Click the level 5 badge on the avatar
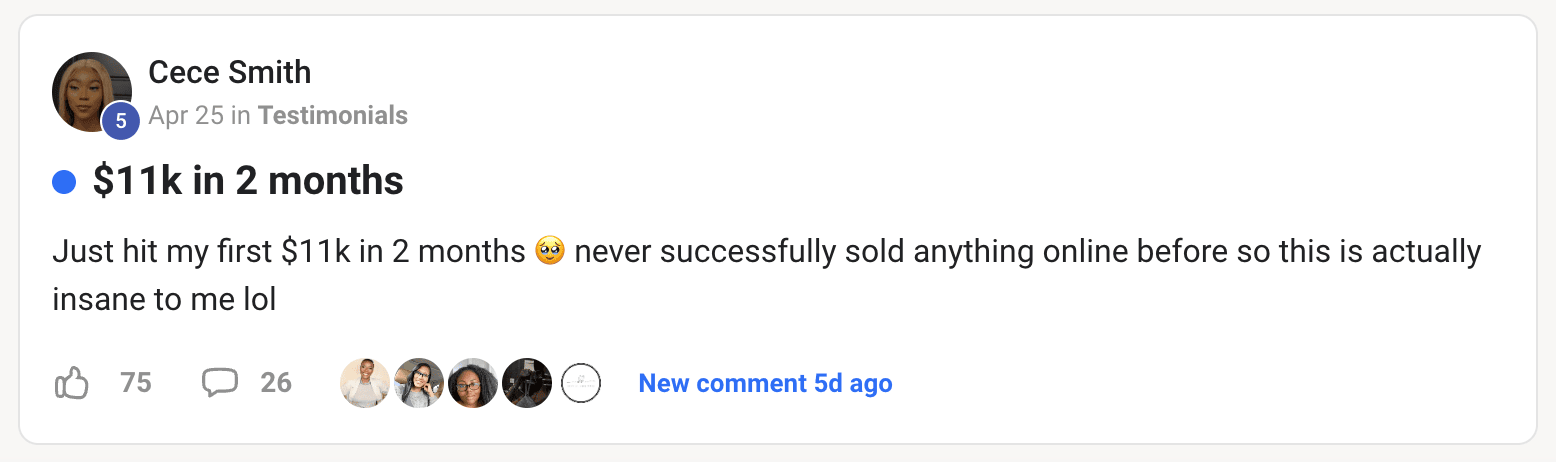Viewport: 1556px width, 462px height. pos(120,121)
